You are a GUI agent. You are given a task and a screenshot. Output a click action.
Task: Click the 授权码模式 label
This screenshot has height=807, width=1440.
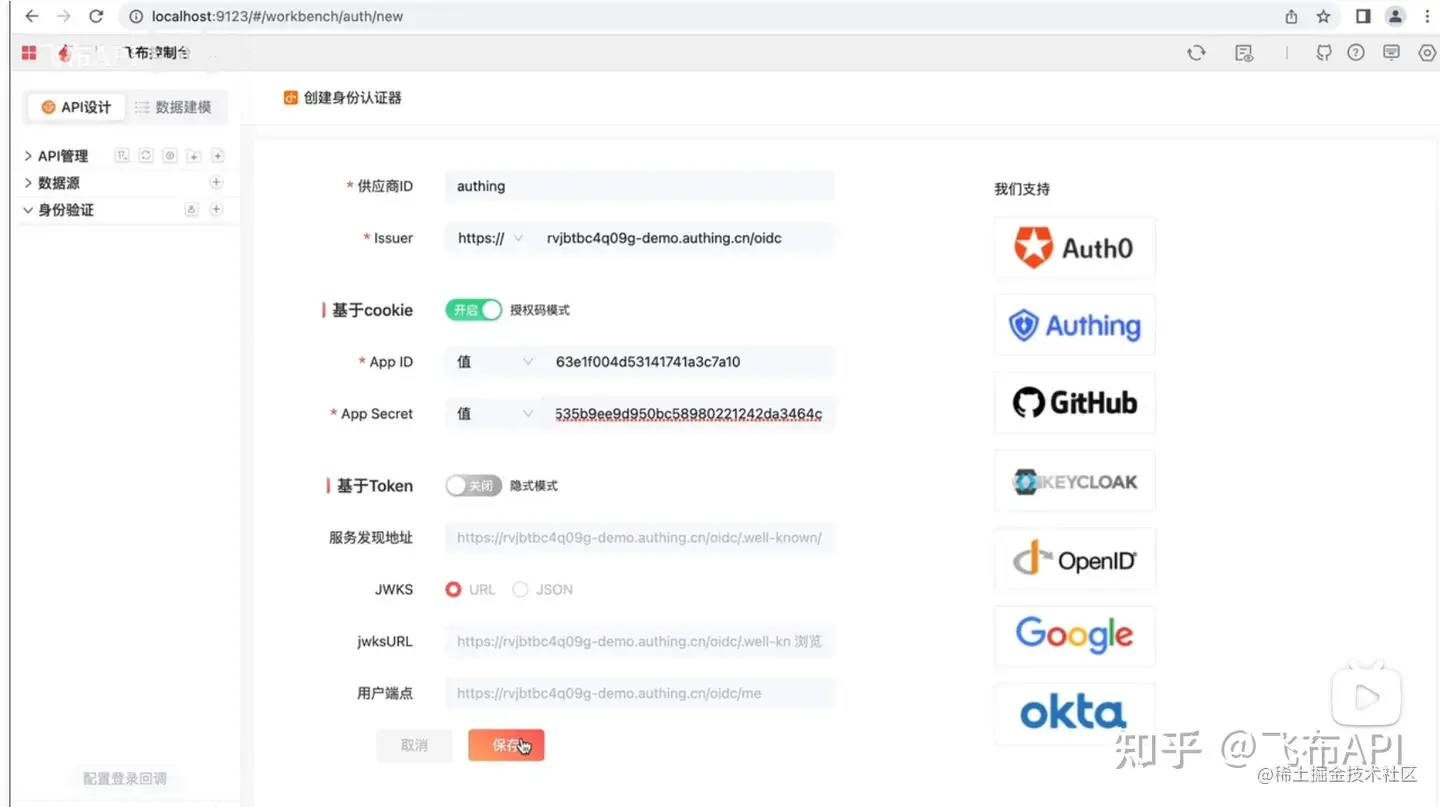click(x=540, y=311)
